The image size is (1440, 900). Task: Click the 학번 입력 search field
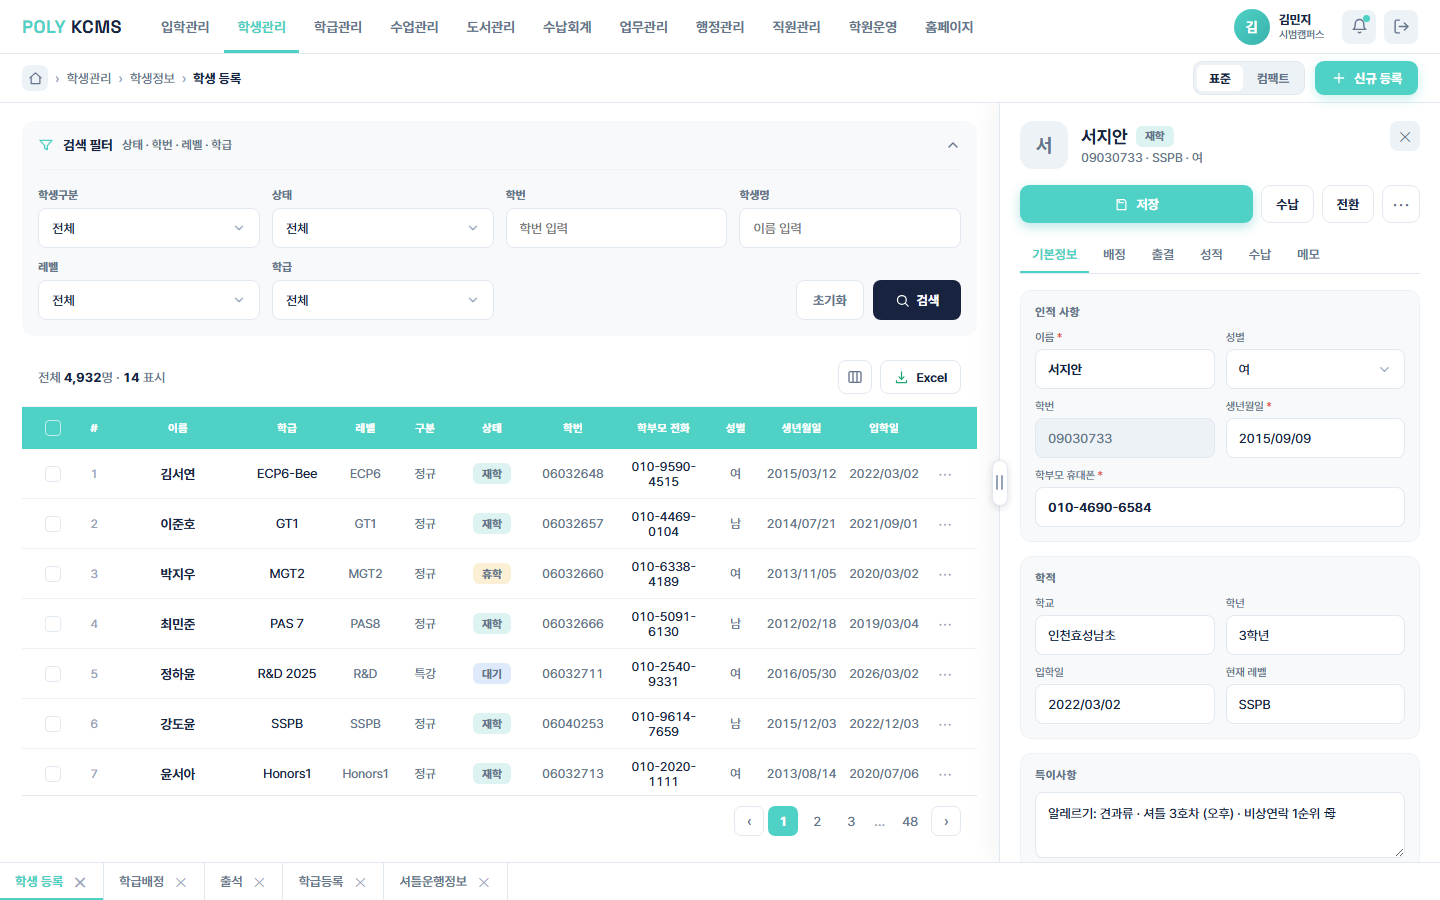616,228
